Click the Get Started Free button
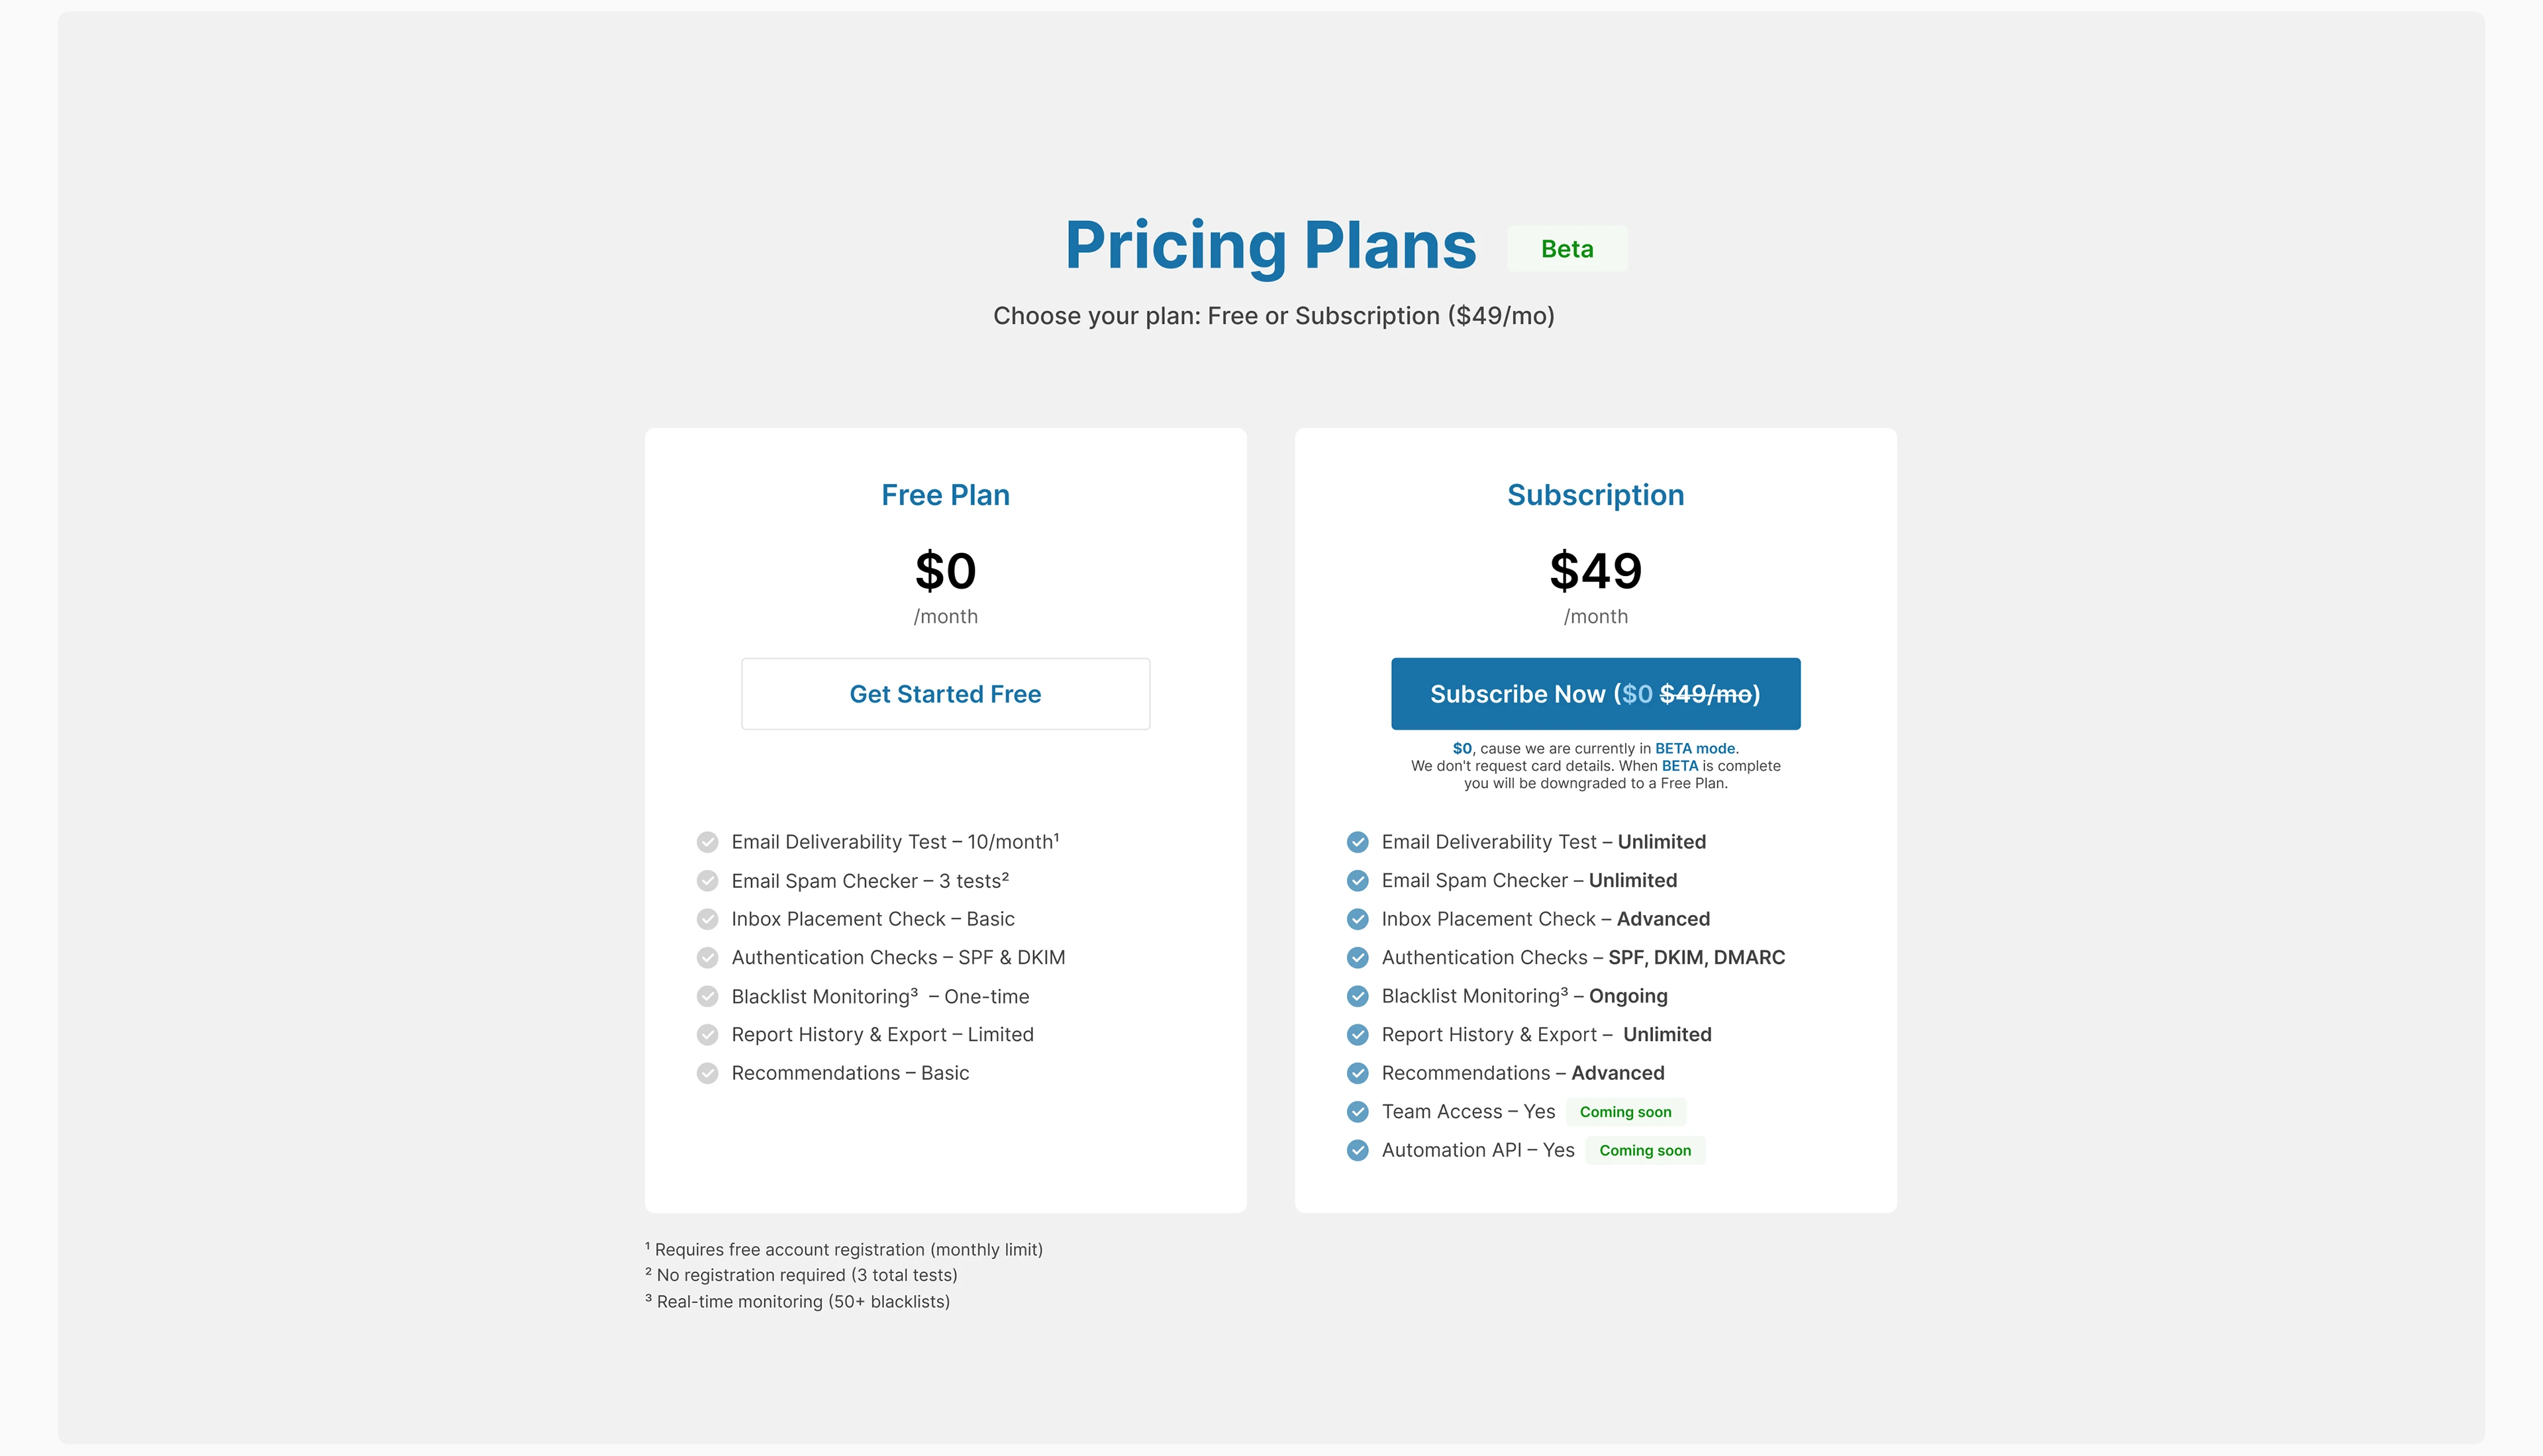 [x=945, y=694]
